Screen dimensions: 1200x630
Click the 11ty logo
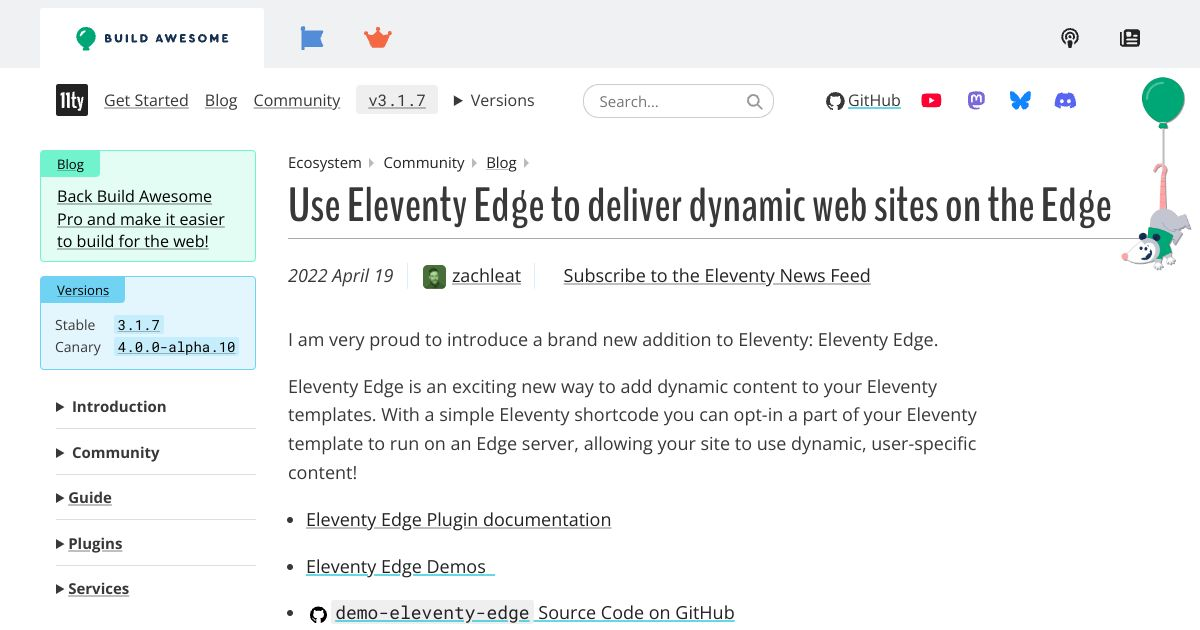click(x=72, y=100)
